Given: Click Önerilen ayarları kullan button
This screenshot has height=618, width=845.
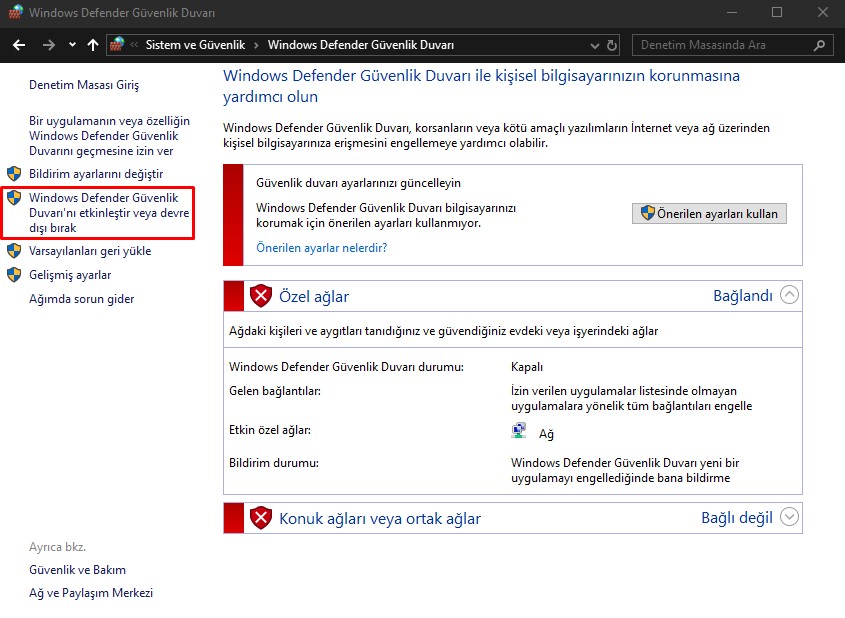Looking at the screenshot, I should 709,213.
